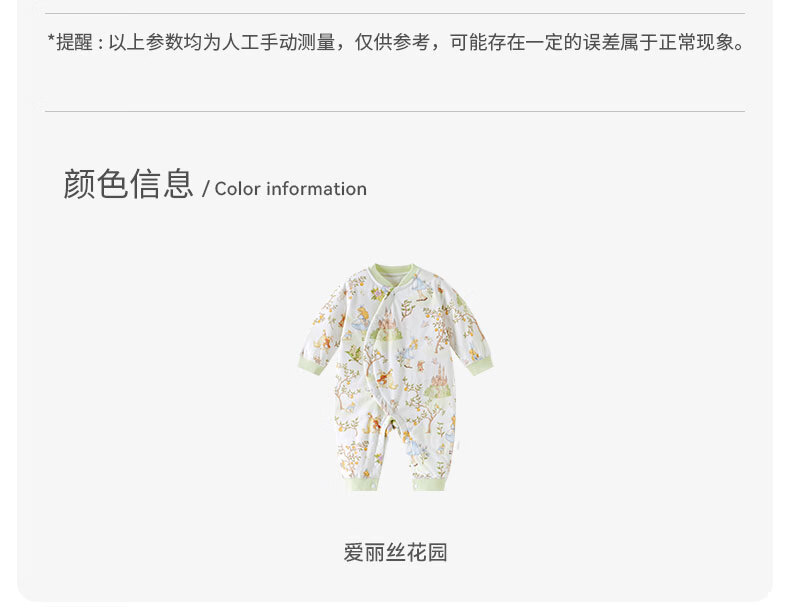This screenshot has height=612, width=790.
Task: Click the divider line above the reminder note
Action: click(395, 13)
